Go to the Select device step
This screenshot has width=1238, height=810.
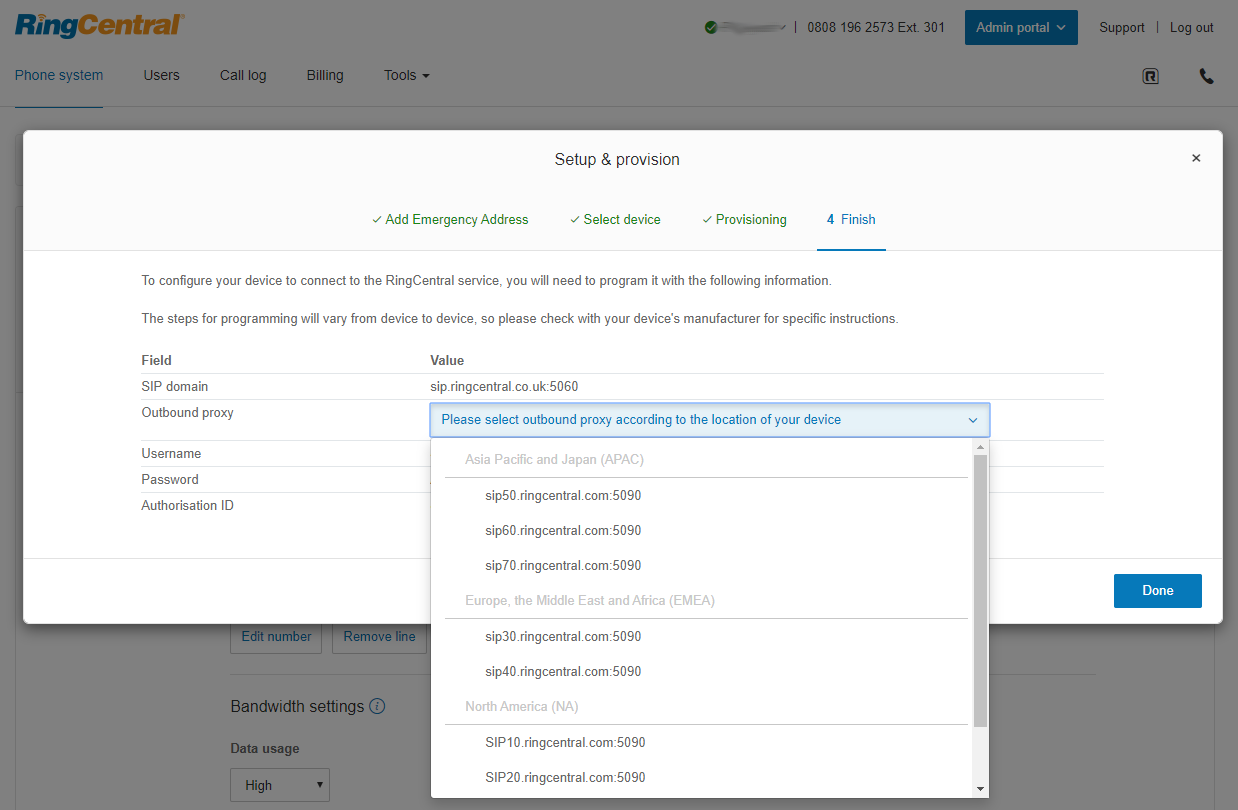615,219
